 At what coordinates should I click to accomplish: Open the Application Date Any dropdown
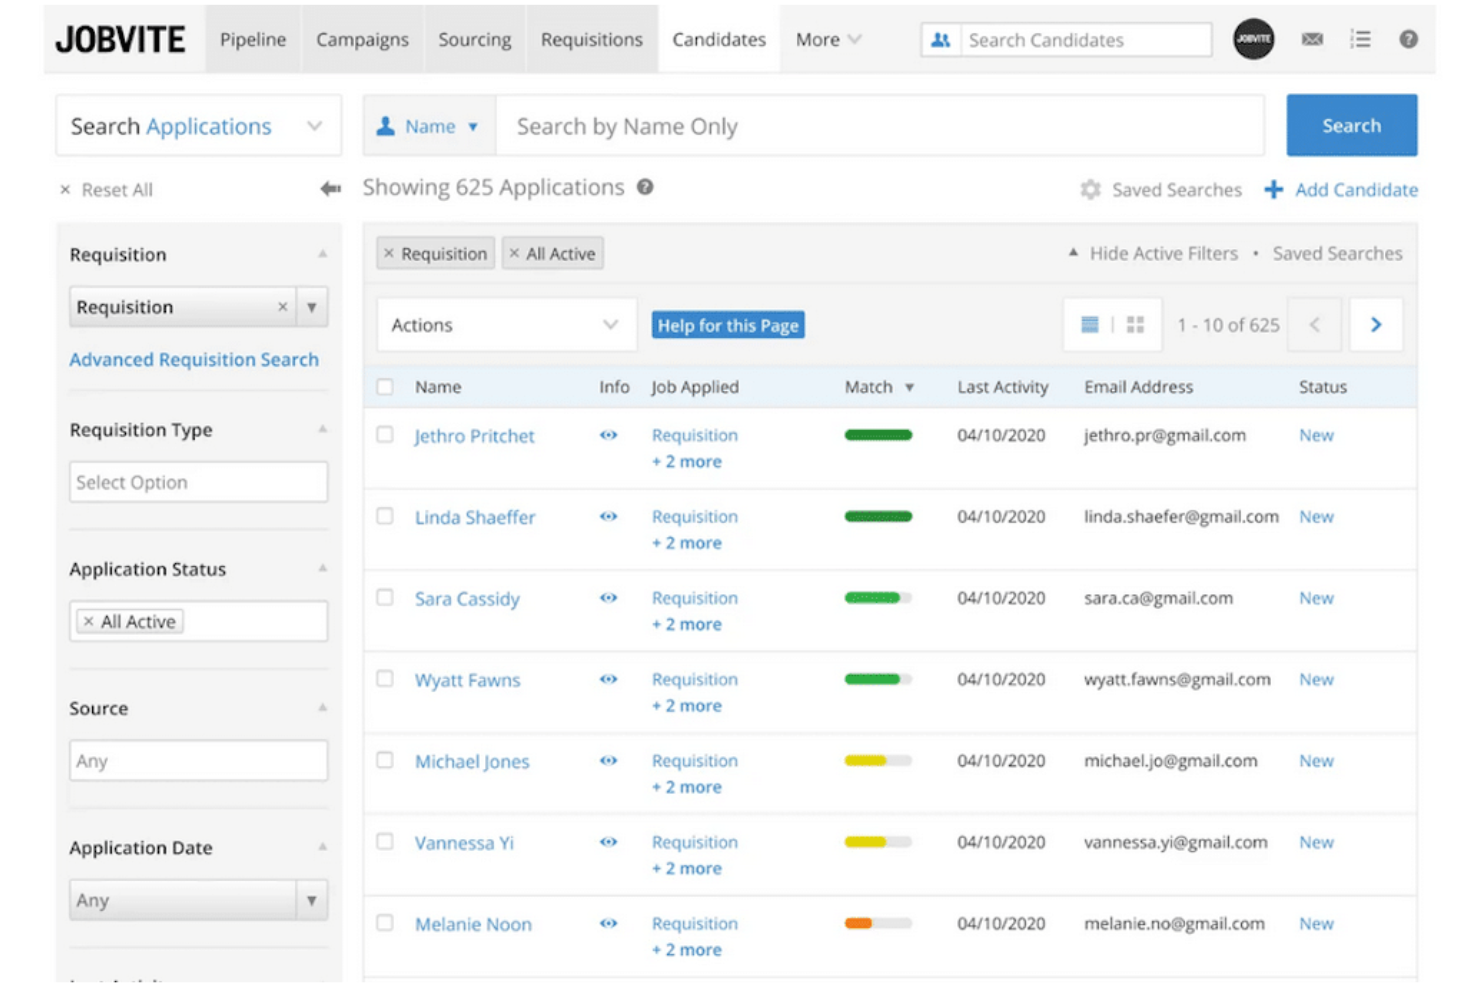[198, 900]
